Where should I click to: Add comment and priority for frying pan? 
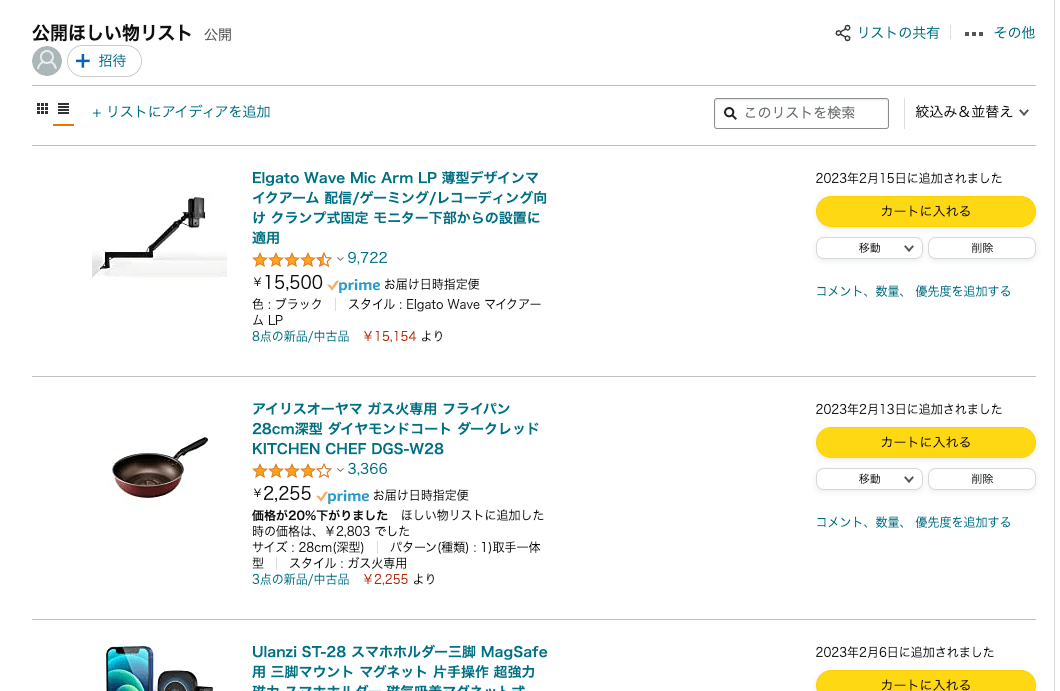click(913, 522)
